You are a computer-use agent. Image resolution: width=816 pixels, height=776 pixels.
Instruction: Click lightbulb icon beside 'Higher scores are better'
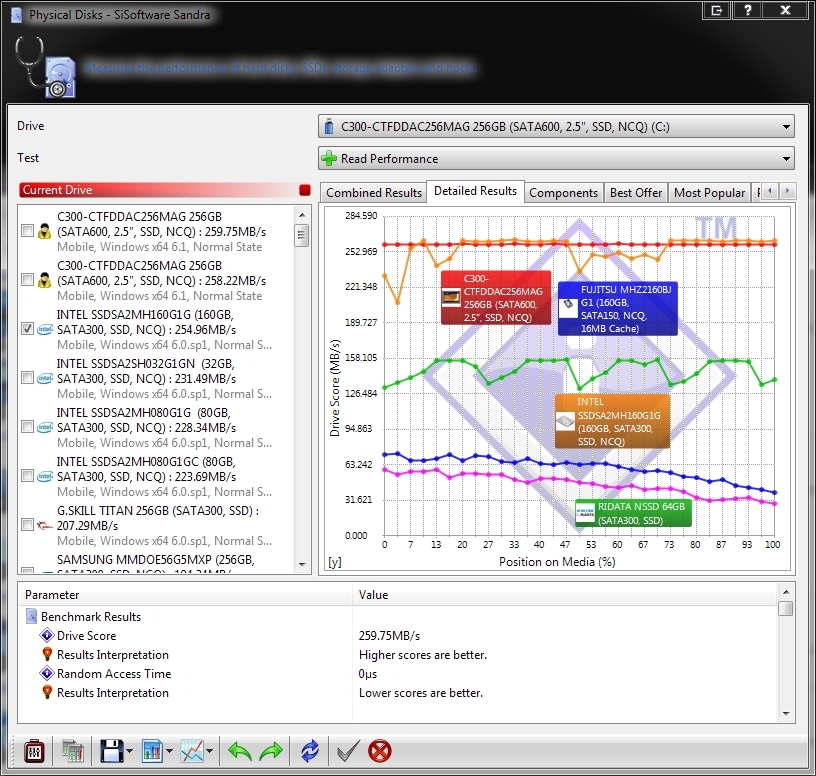pyautogui.click(x=47, y=654)
